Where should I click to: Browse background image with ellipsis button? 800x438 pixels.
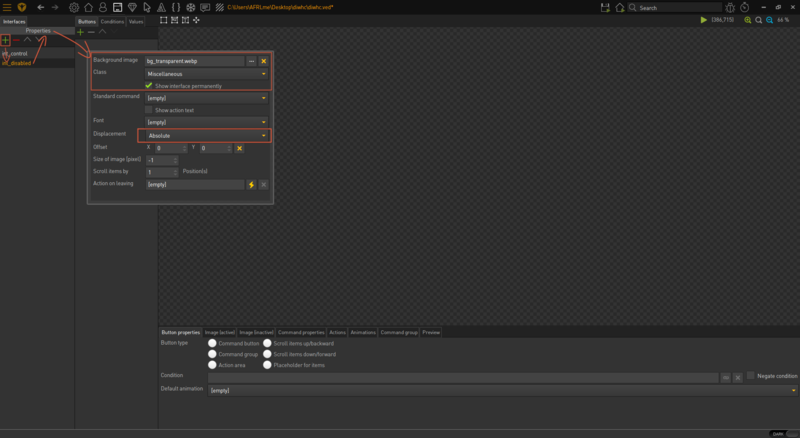click(252, 61)
